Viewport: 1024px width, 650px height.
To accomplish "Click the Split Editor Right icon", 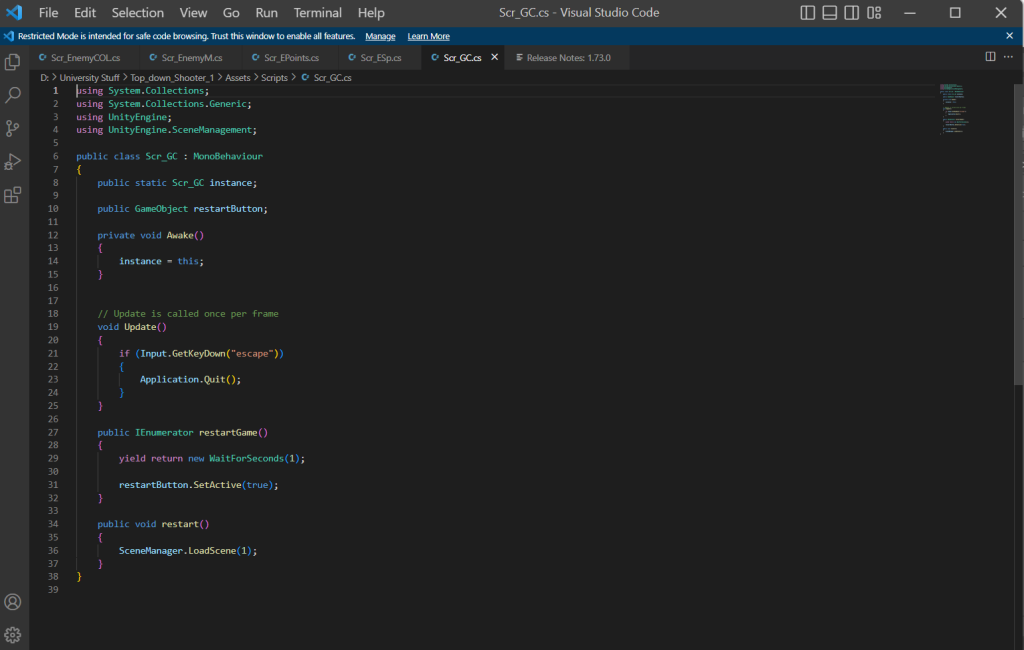I will coord(990,57).
